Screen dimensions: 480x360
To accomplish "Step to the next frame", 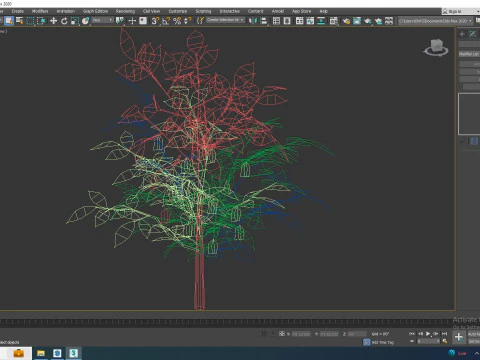I will coord(436,334).
